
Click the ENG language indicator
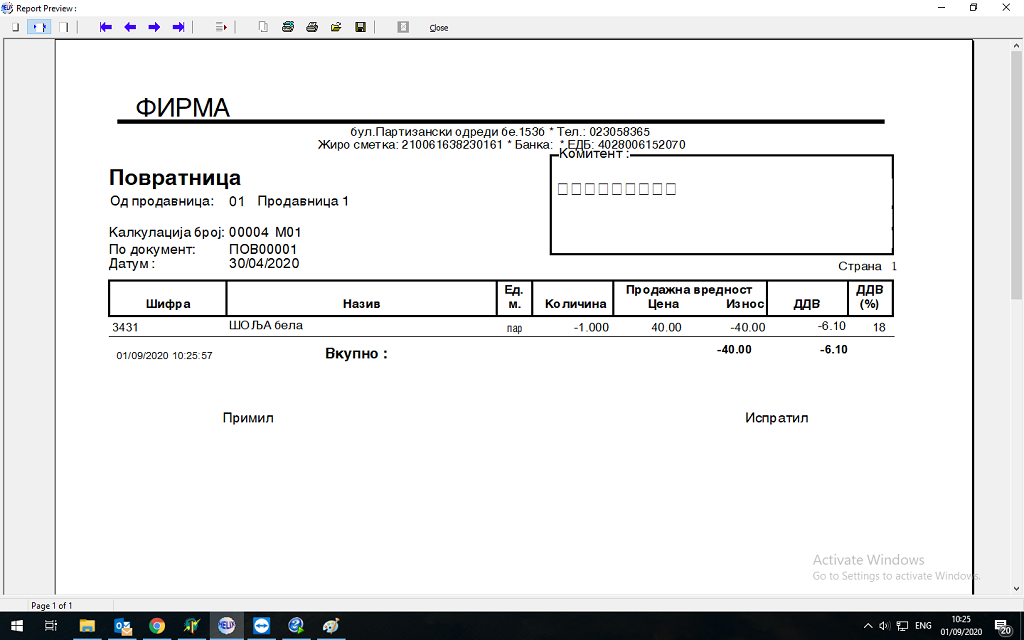[923, 626]
